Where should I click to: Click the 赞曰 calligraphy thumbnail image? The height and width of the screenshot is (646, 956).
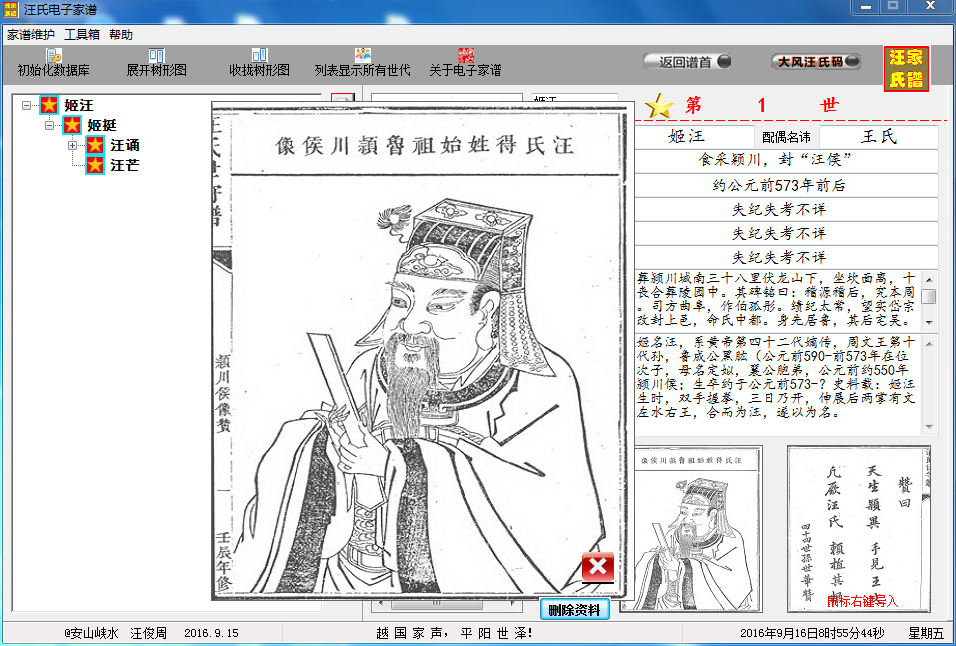click(858, 529)
